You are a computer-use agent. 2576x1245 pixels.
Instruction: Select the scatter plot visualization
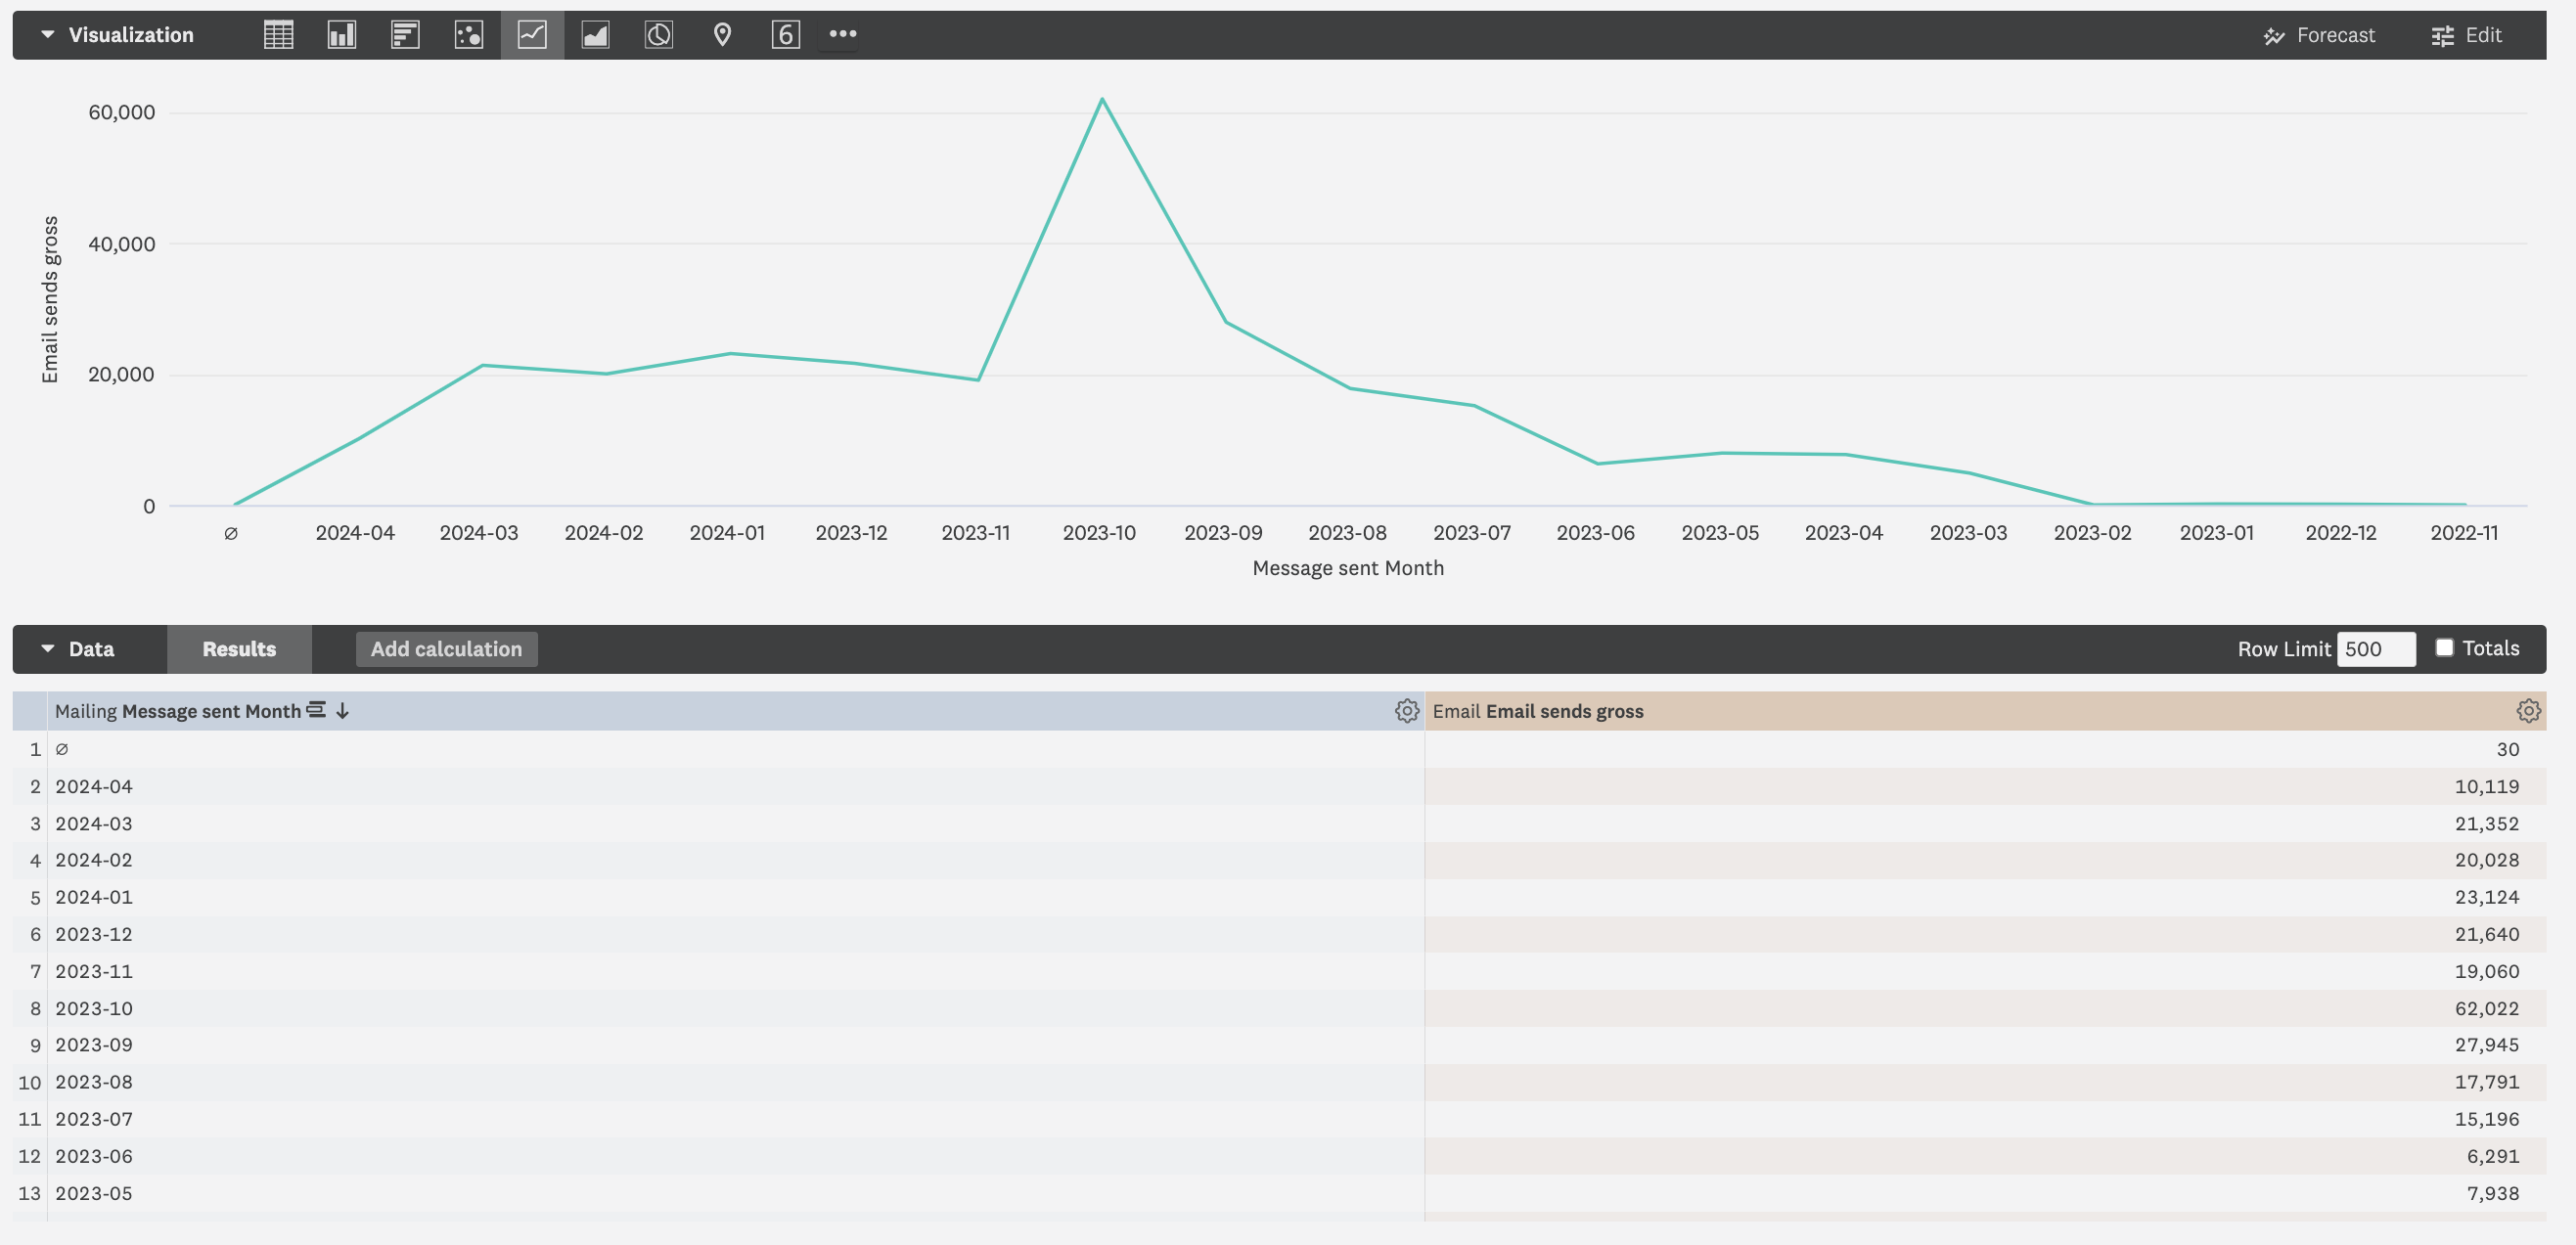pyautogui.click(x=468, y=34)
